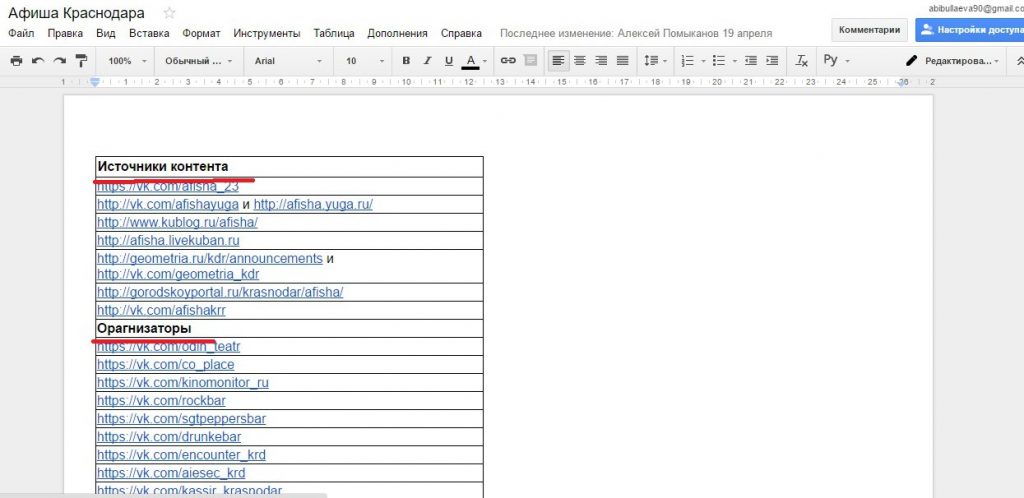1024x498 pixels.
Task: Open the Справка menu
Action: [x=461, y=33]
